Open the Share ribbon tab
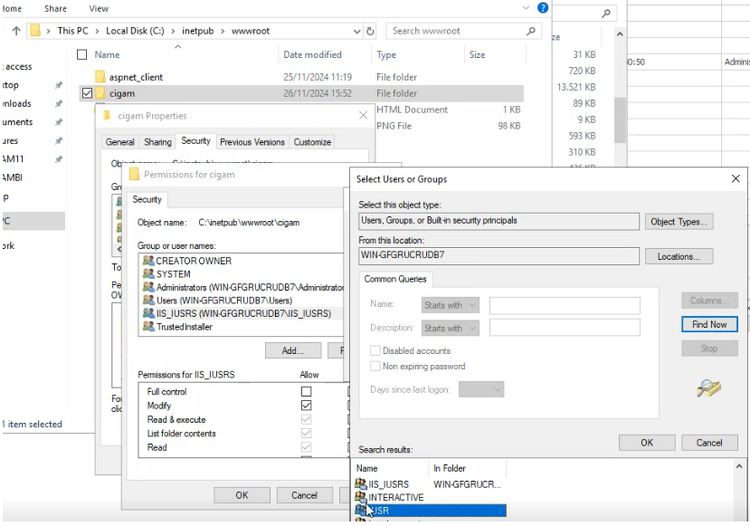This screenshot has width=750, height=526. [x=55, y=9]
